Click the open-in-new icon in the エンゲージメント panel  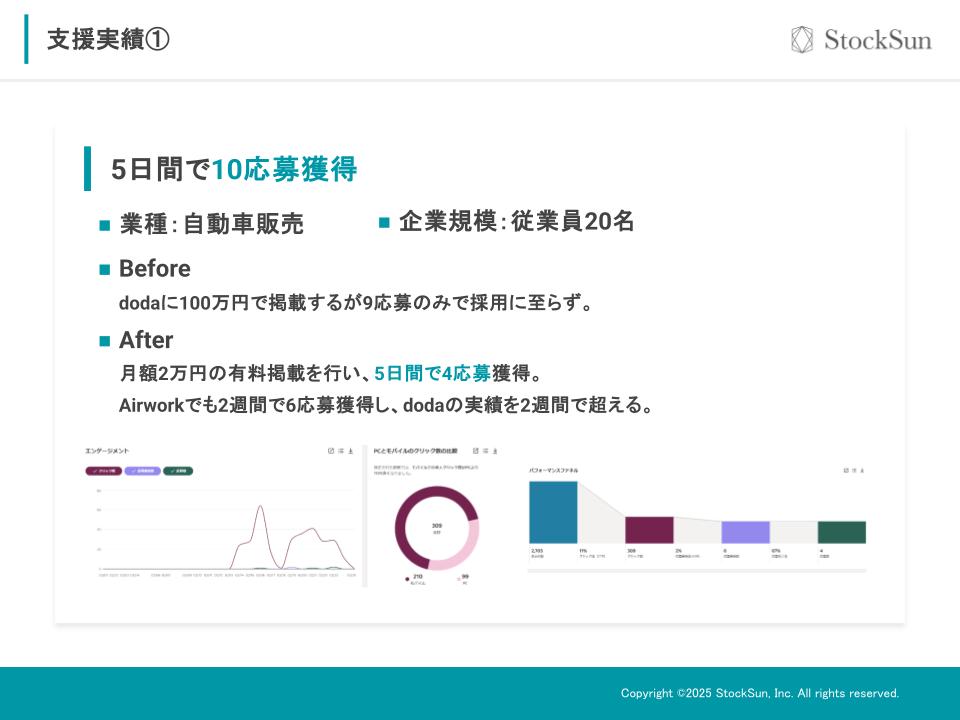330,451
